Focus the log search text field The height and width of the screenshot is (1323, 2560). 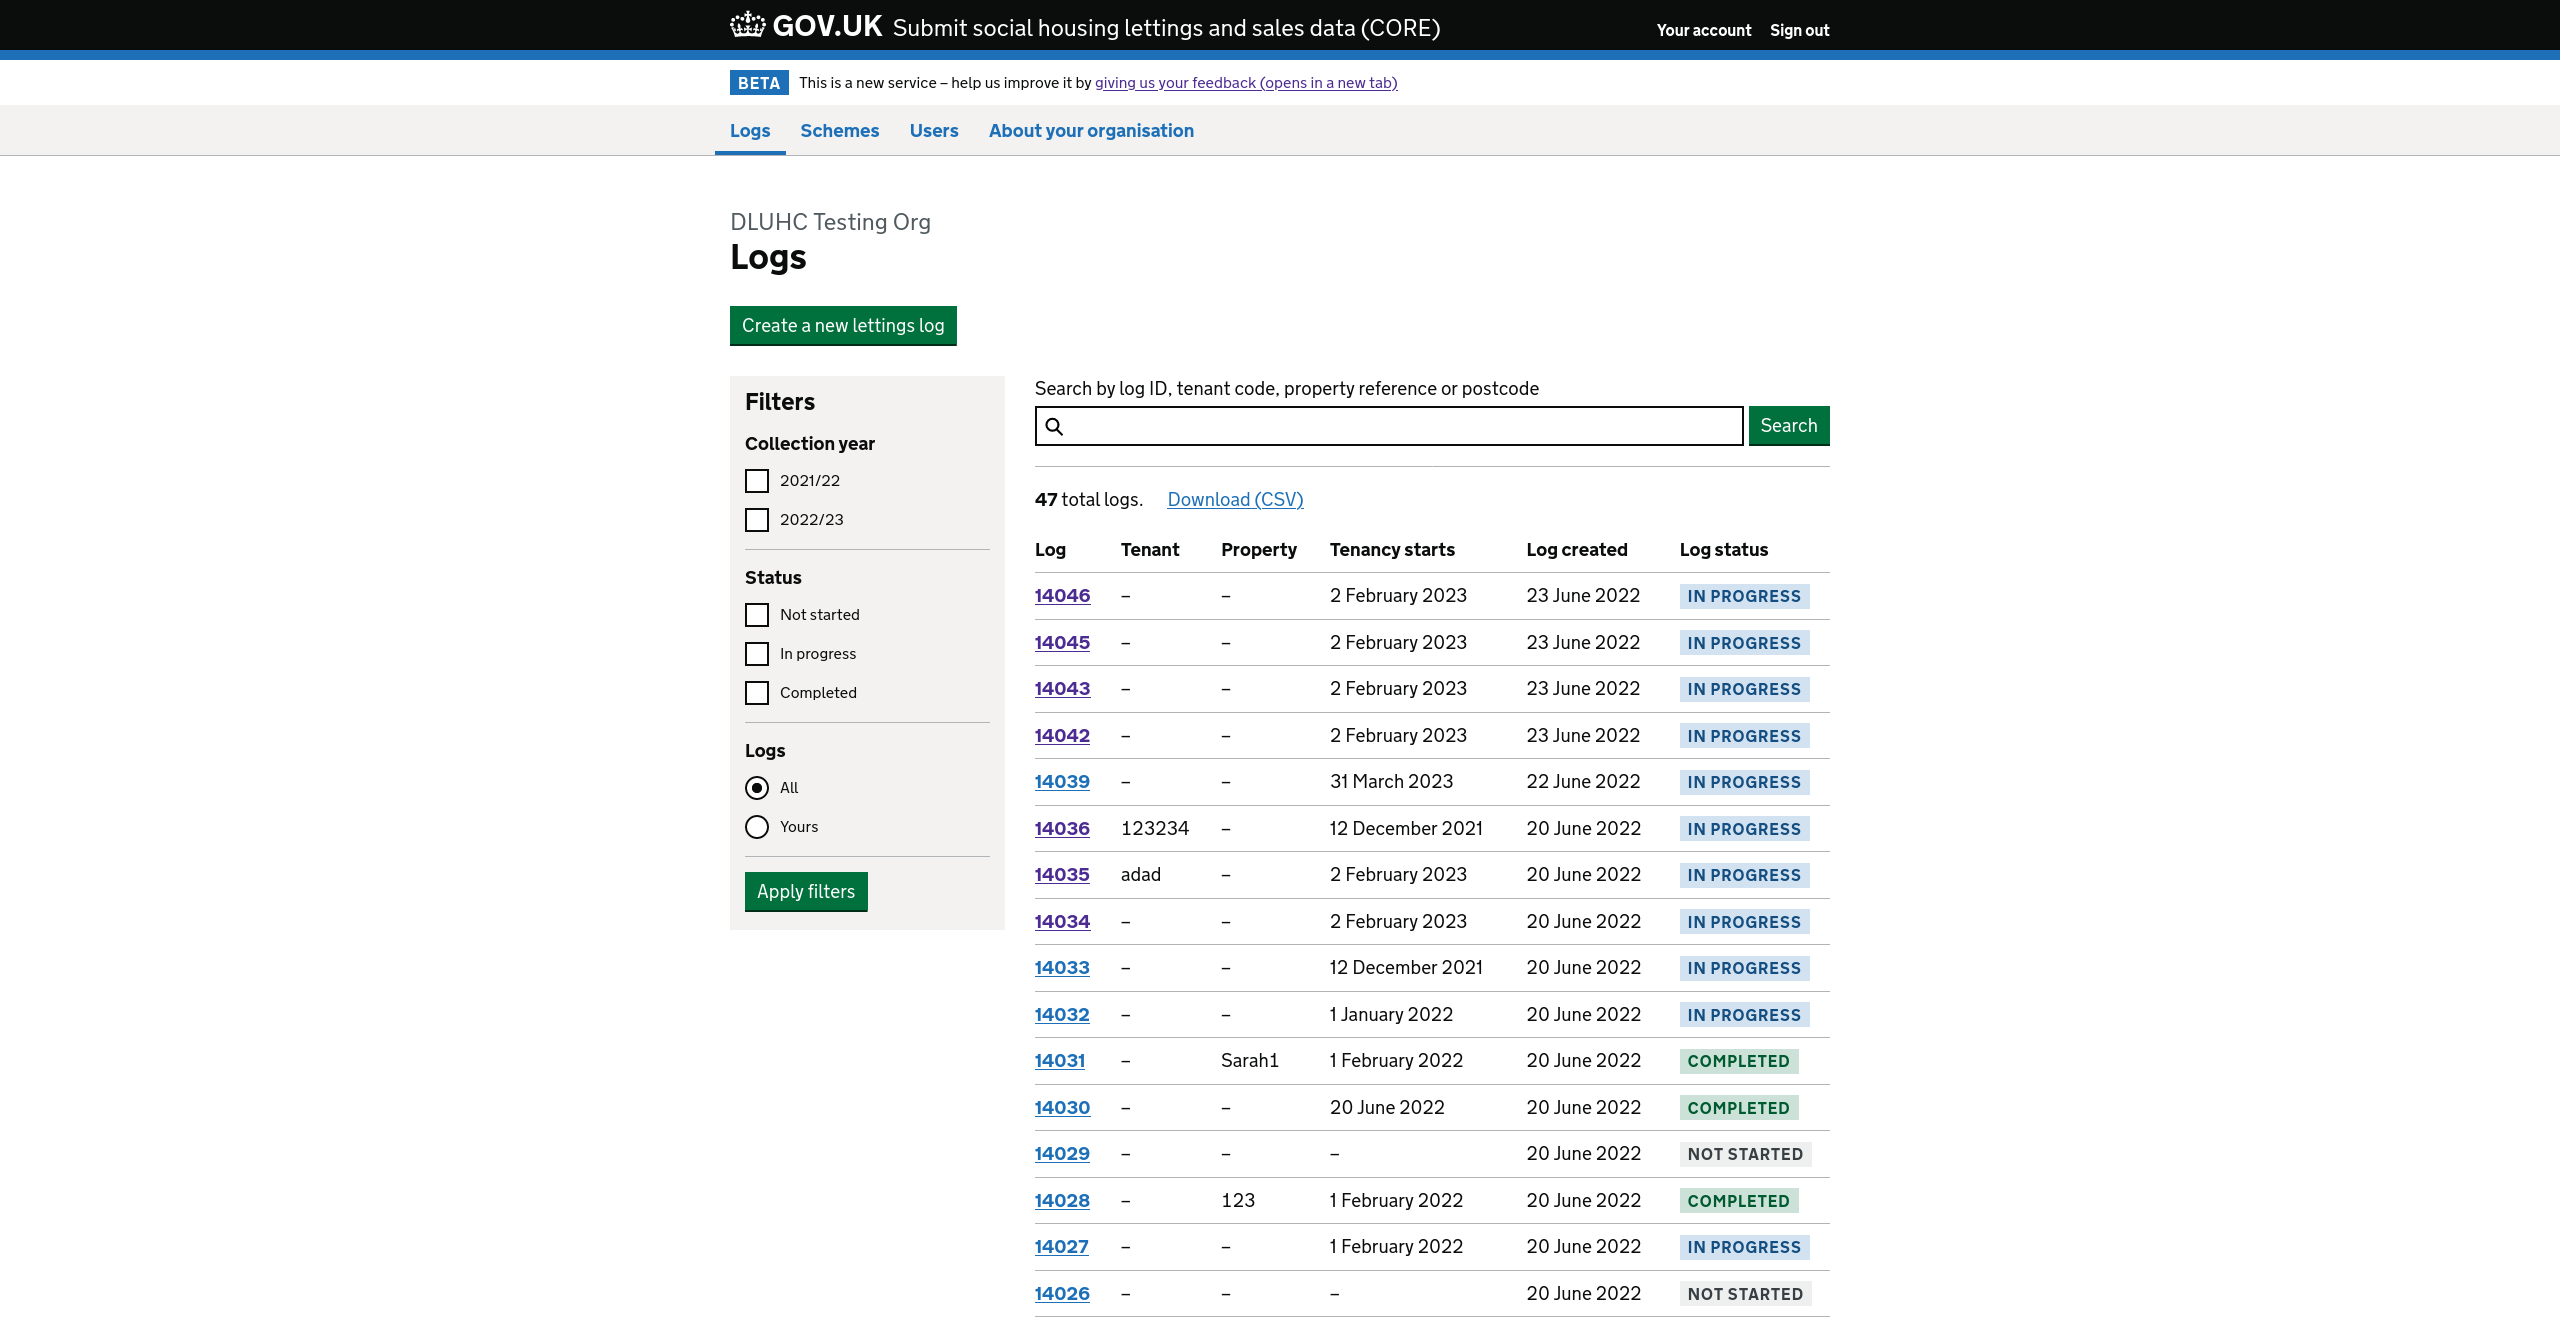(x=1400, y=426)
